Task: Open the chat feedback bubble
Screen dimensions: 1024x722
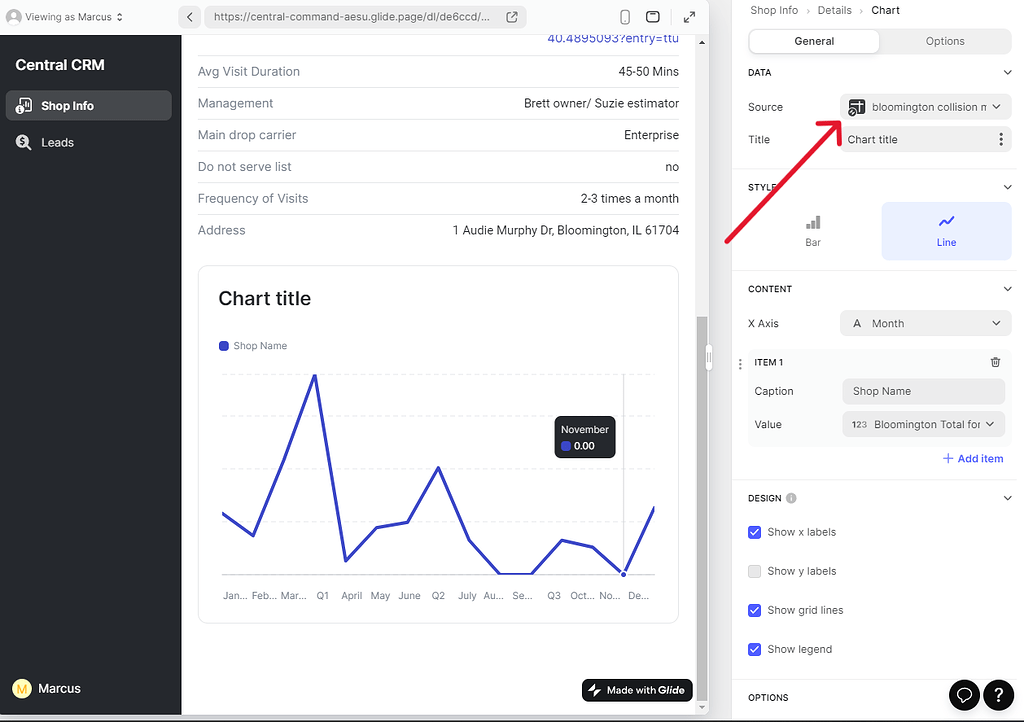Action: coord(963,695)
